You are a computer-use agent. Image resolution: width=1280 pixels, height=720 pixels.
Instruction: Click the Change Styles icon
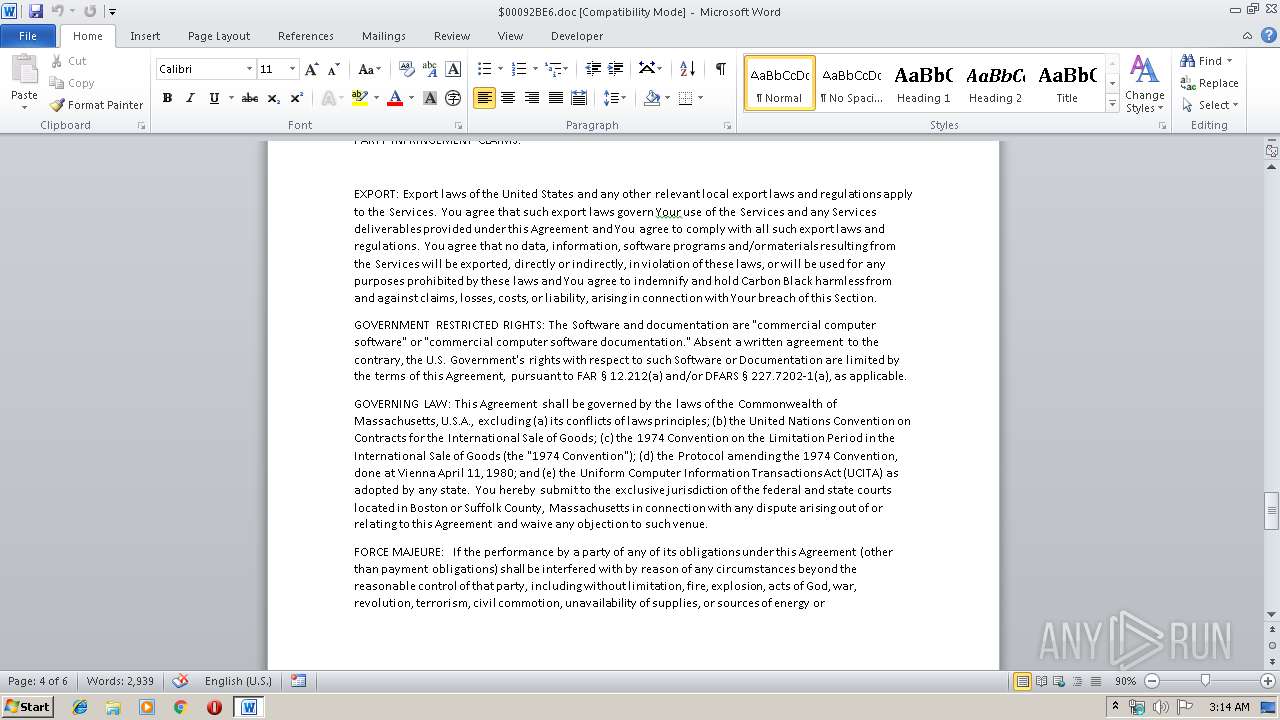1144,83
